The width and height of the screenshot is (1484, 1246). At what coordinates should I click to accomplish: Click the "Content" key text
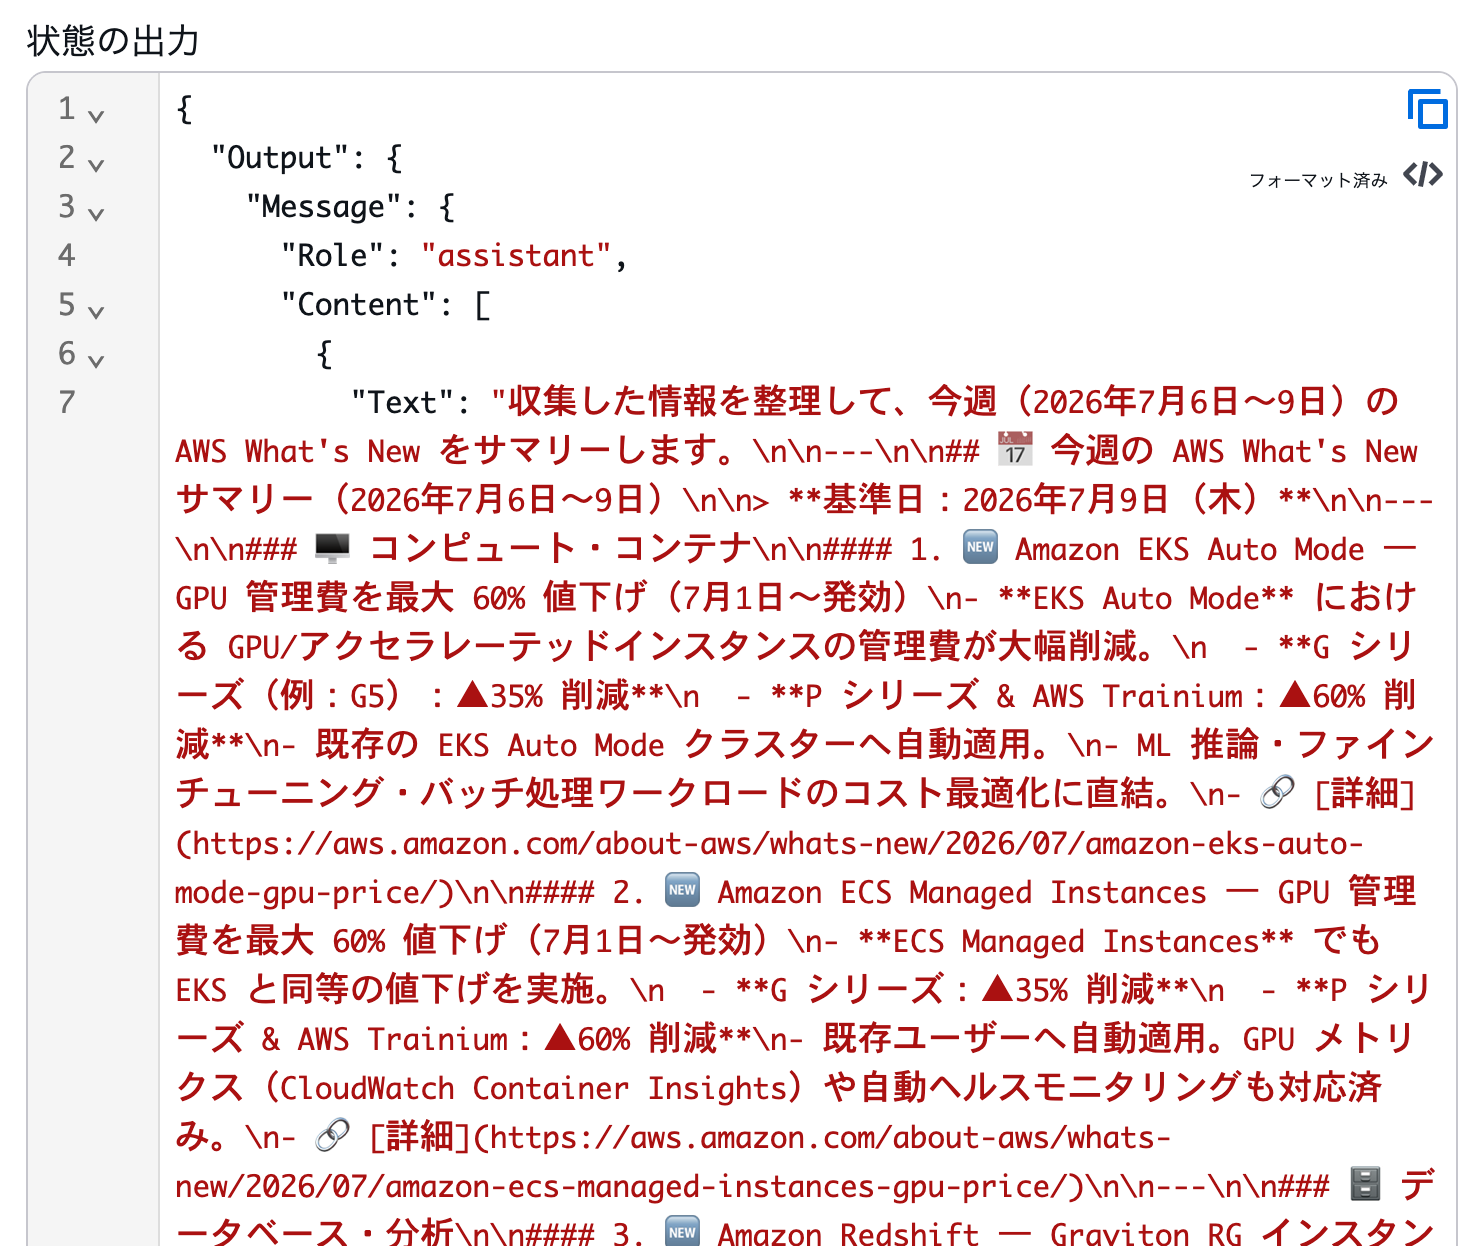(358, 305)
